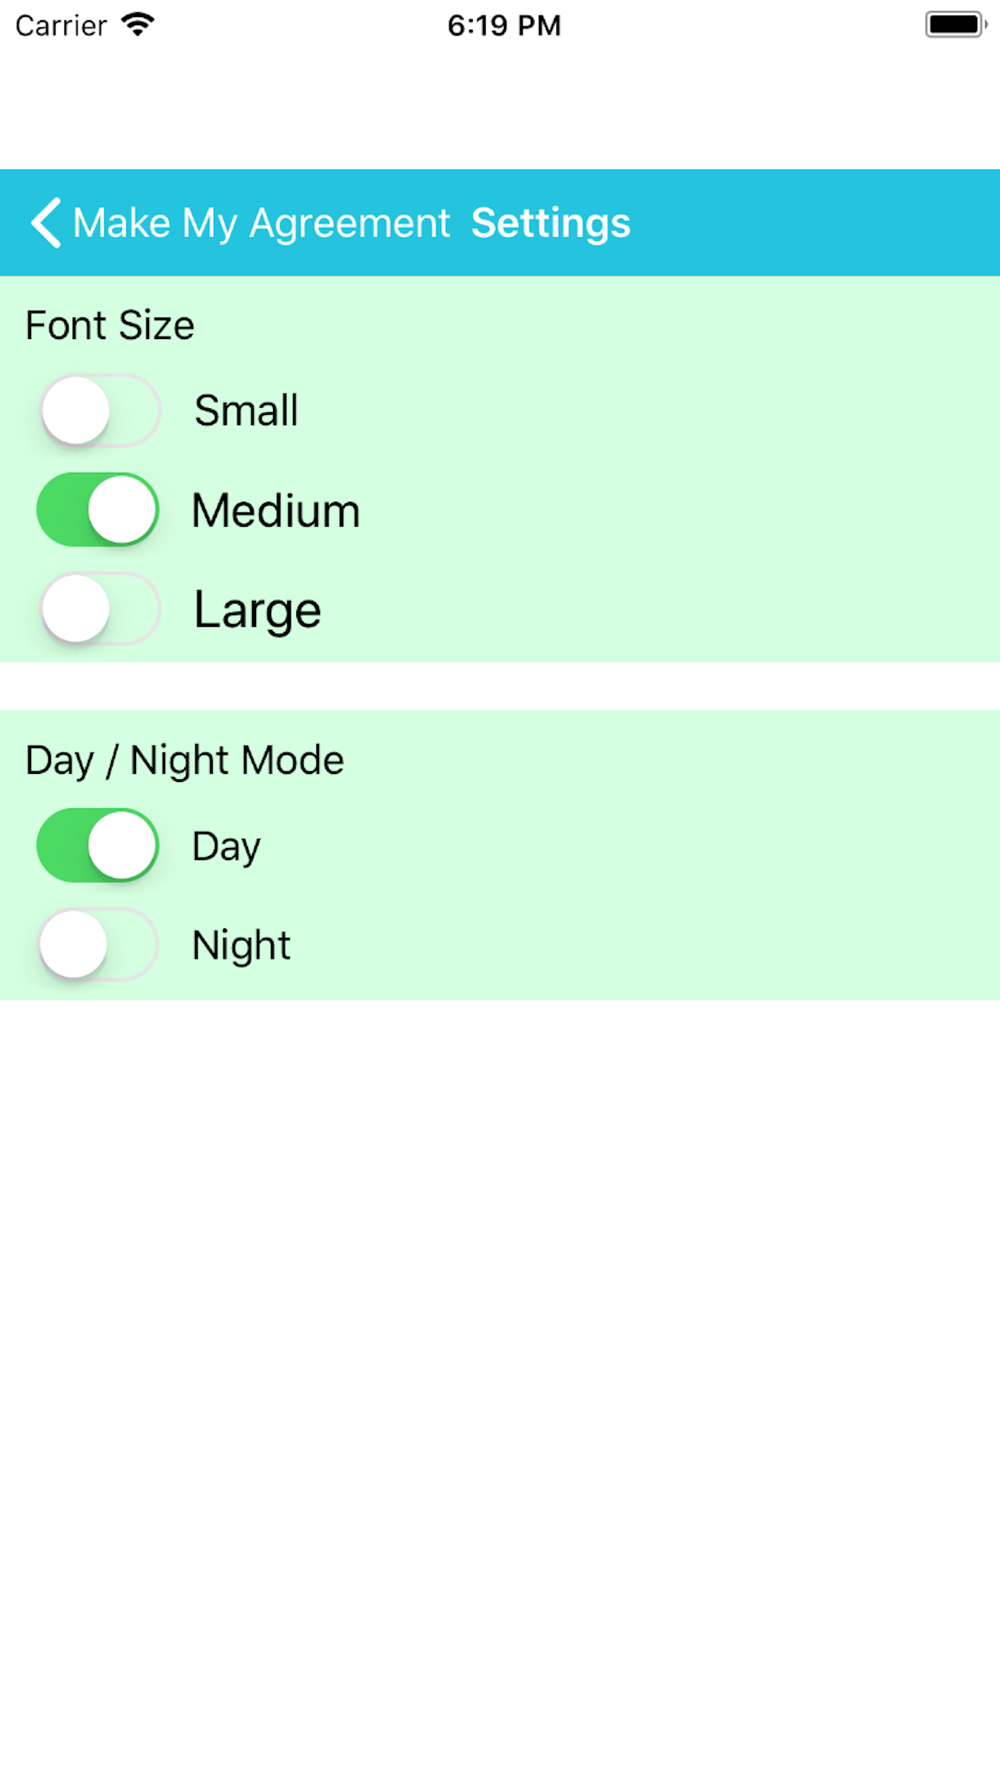Tap the white gap between settings sections

[x=500, y=686]
